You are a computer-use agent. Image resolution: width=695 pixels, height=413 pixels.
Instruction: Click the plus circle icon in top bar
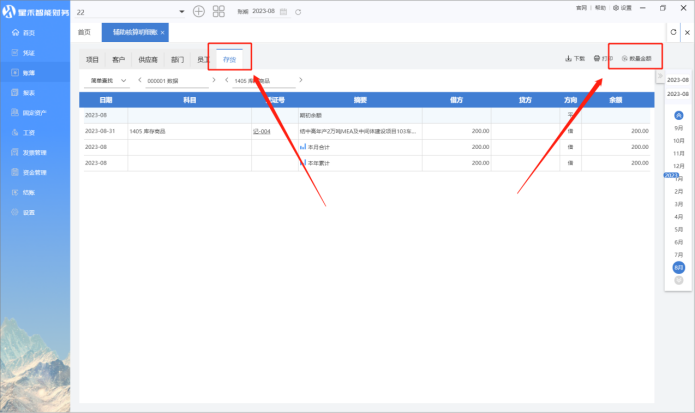[198, 11]
